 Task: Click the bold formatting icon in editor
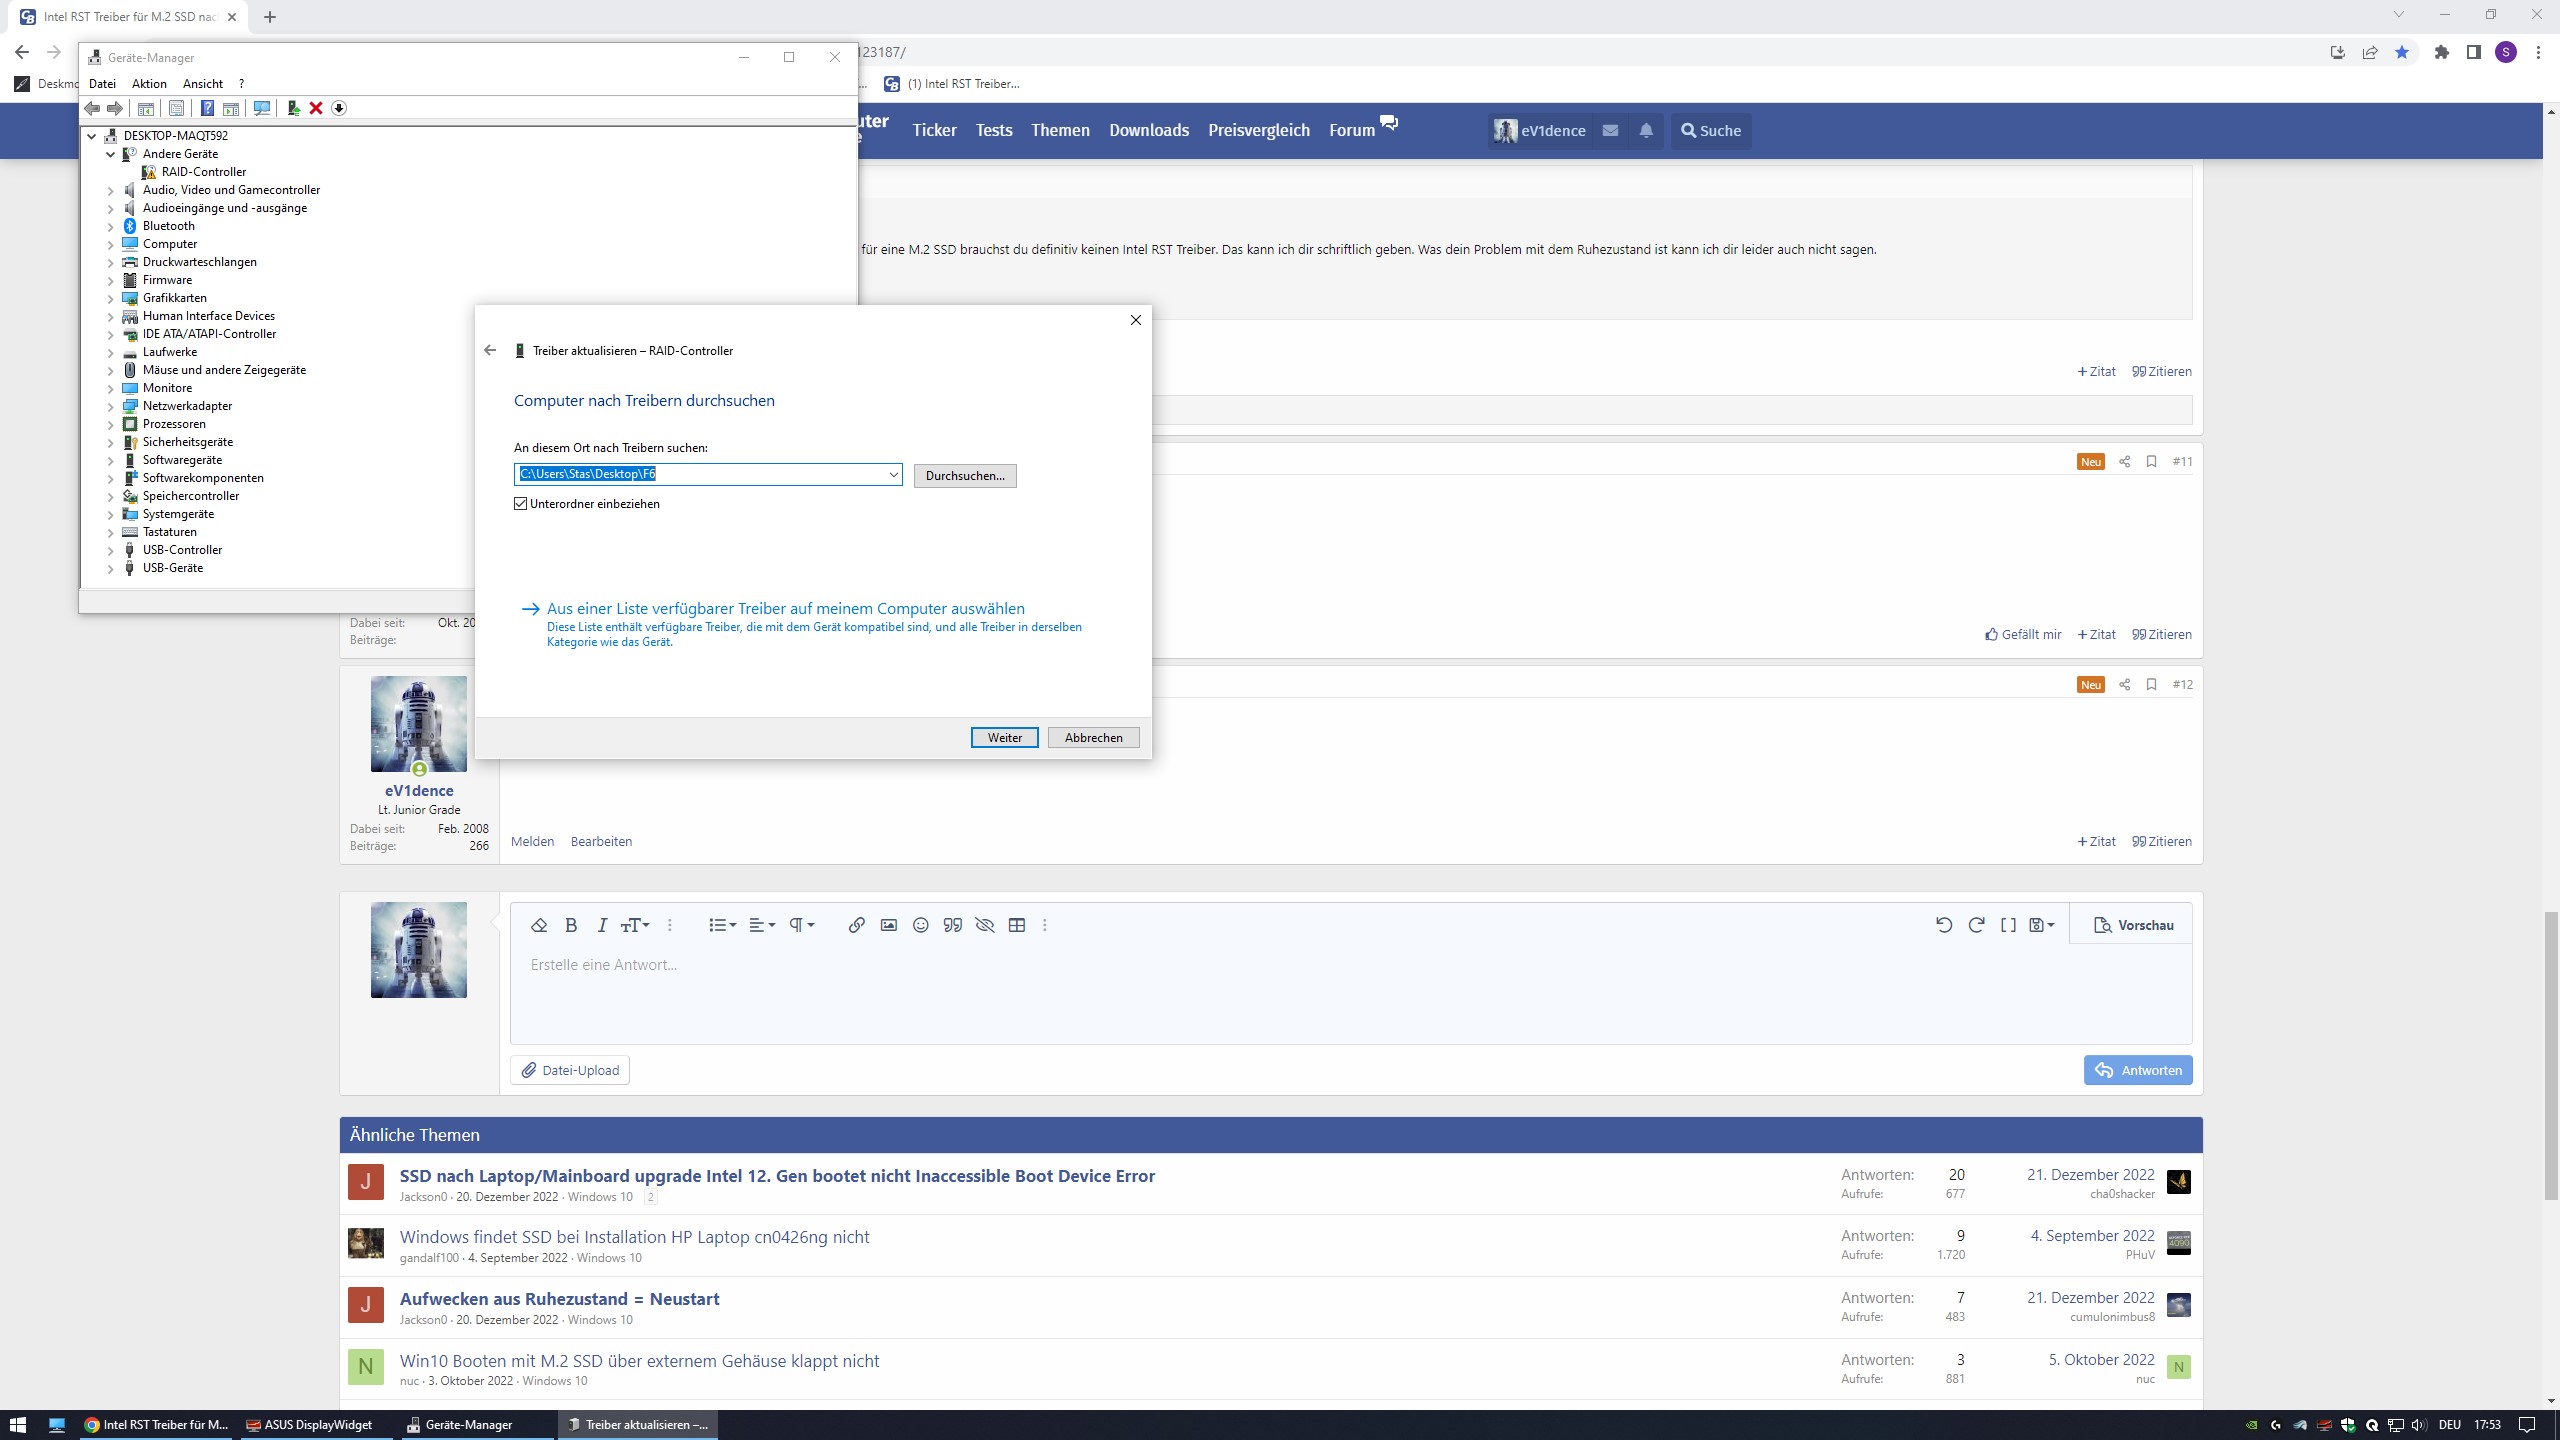pyautogui.click(x=571, y=925)
